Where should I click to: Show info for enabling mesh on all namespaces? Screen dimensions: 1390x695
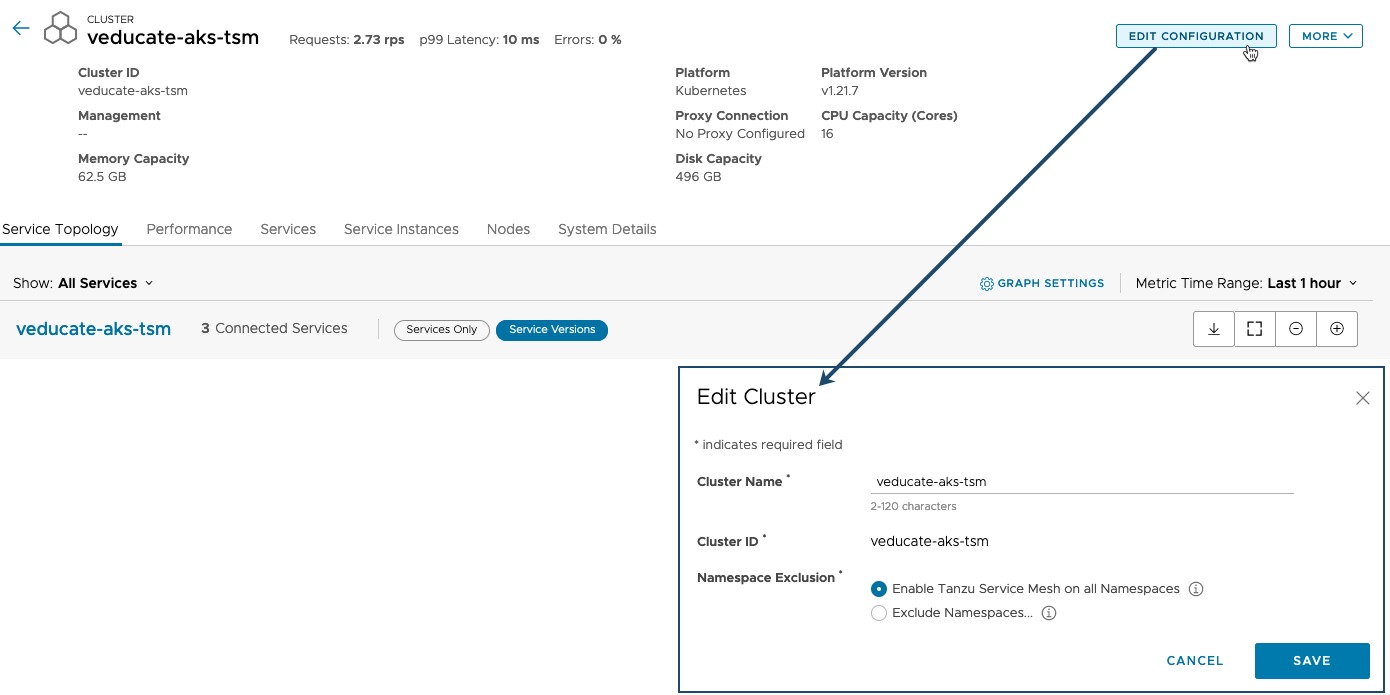pyautogui.click(x=1196, y=589)
